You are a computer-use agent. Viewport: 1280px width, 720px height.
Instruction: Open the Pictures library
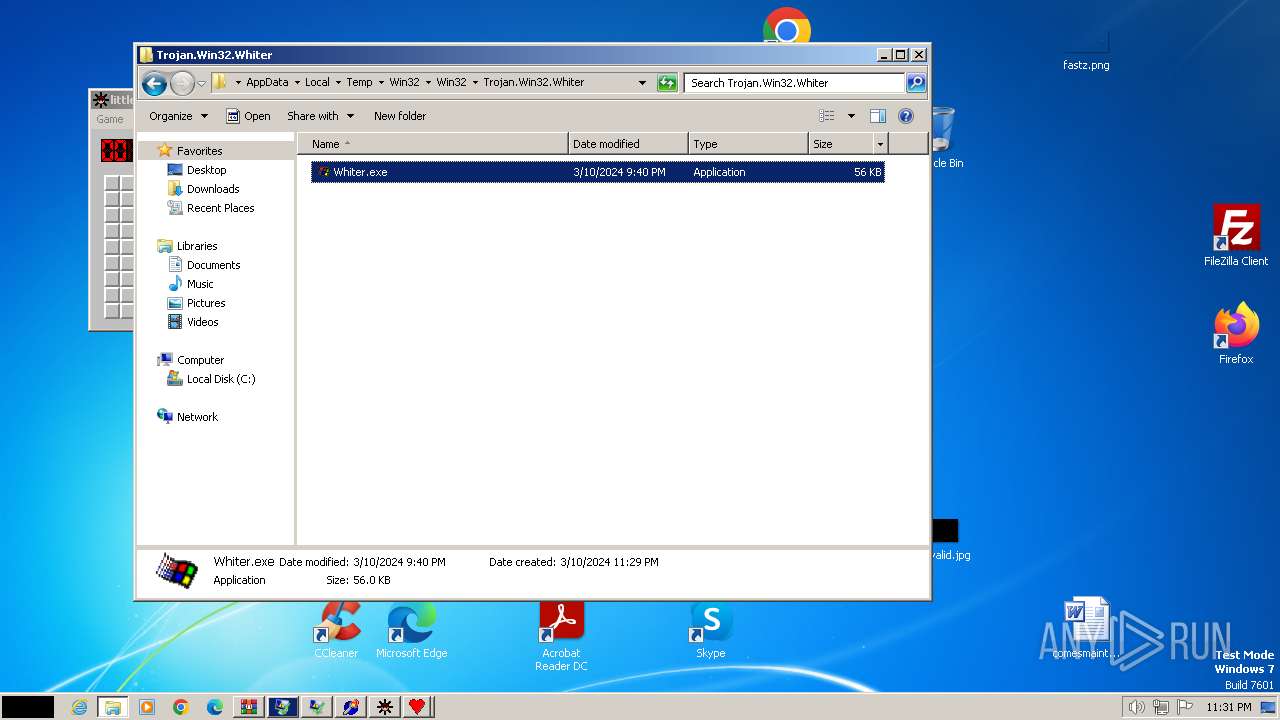pyautogui.click(x=206, y=303)
